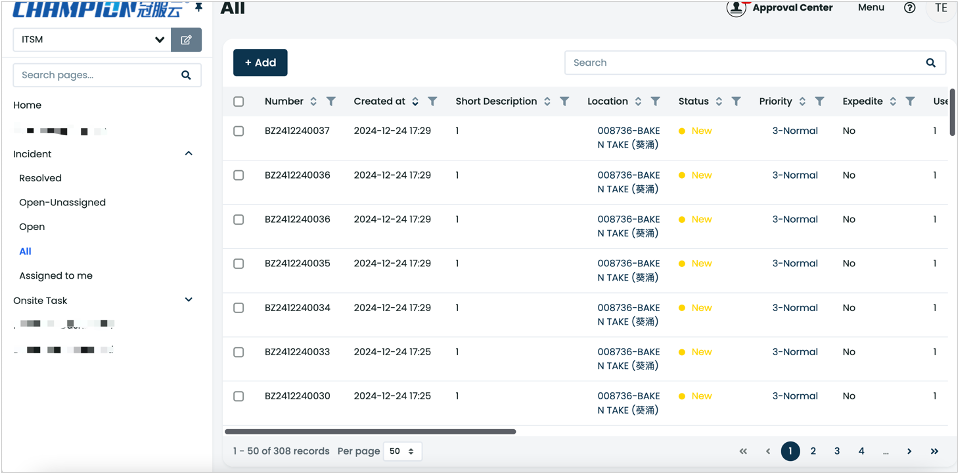Image resolution: width=958 pixels, height=474 pixels.
Task: Filter the Number column
Action: [x=331, y=101]
